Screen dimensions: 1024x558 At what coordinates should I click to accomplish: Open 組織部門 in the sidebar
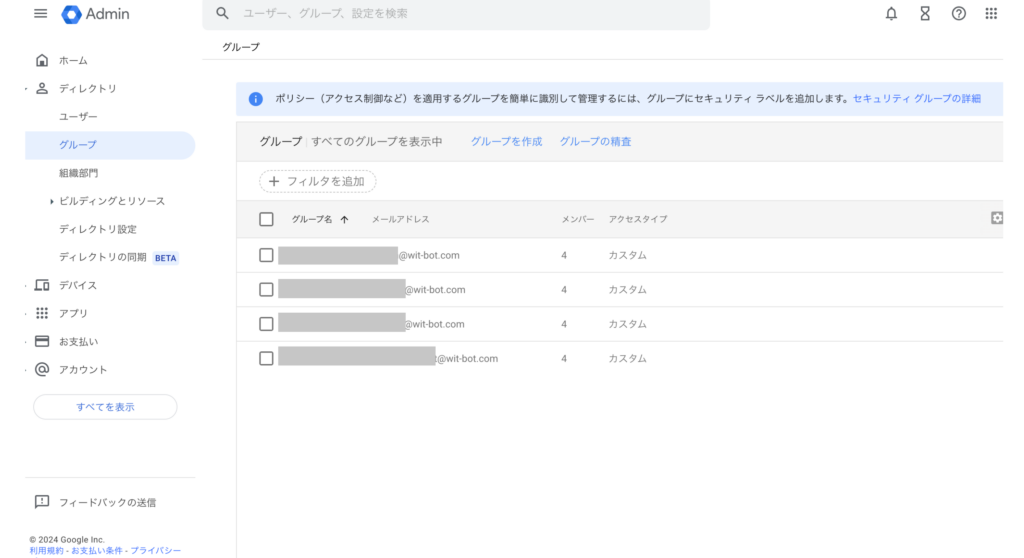coord(78,173)
